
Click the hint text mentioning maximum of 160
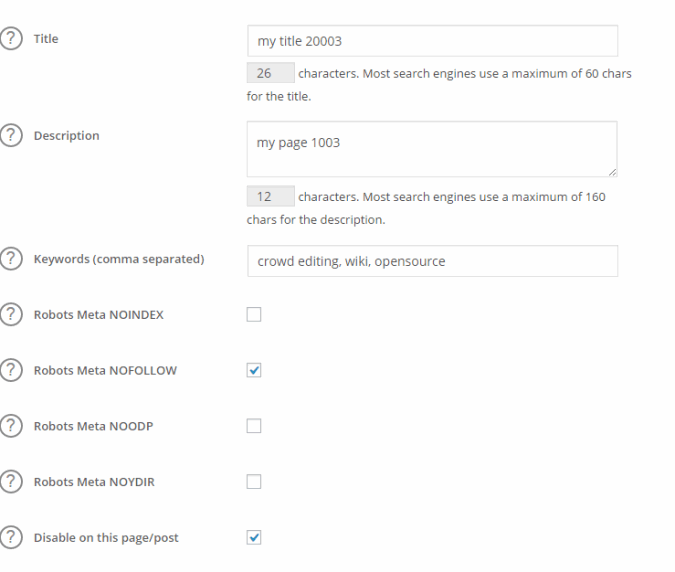(x=426, y=208)
